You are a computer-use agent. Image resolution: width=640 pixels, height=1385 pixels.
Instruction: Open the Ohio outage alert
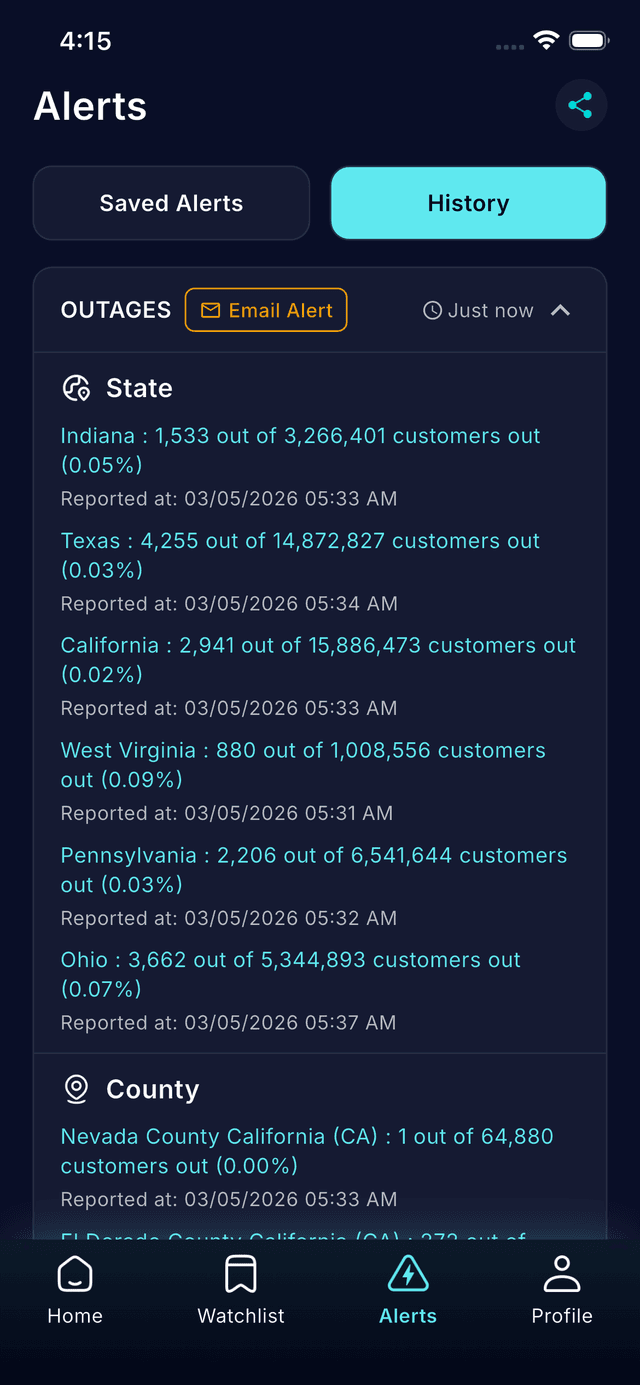pos(290,974)
